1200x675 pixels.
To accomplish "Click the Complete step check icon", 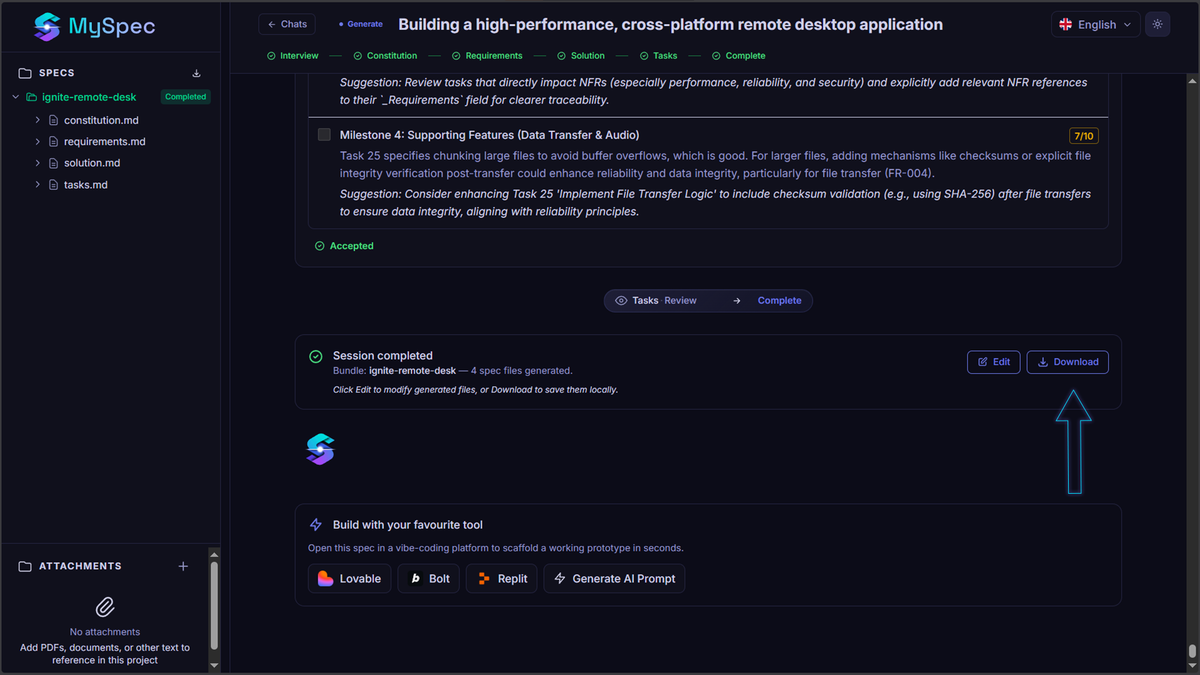I will click(x=716, y=56).
